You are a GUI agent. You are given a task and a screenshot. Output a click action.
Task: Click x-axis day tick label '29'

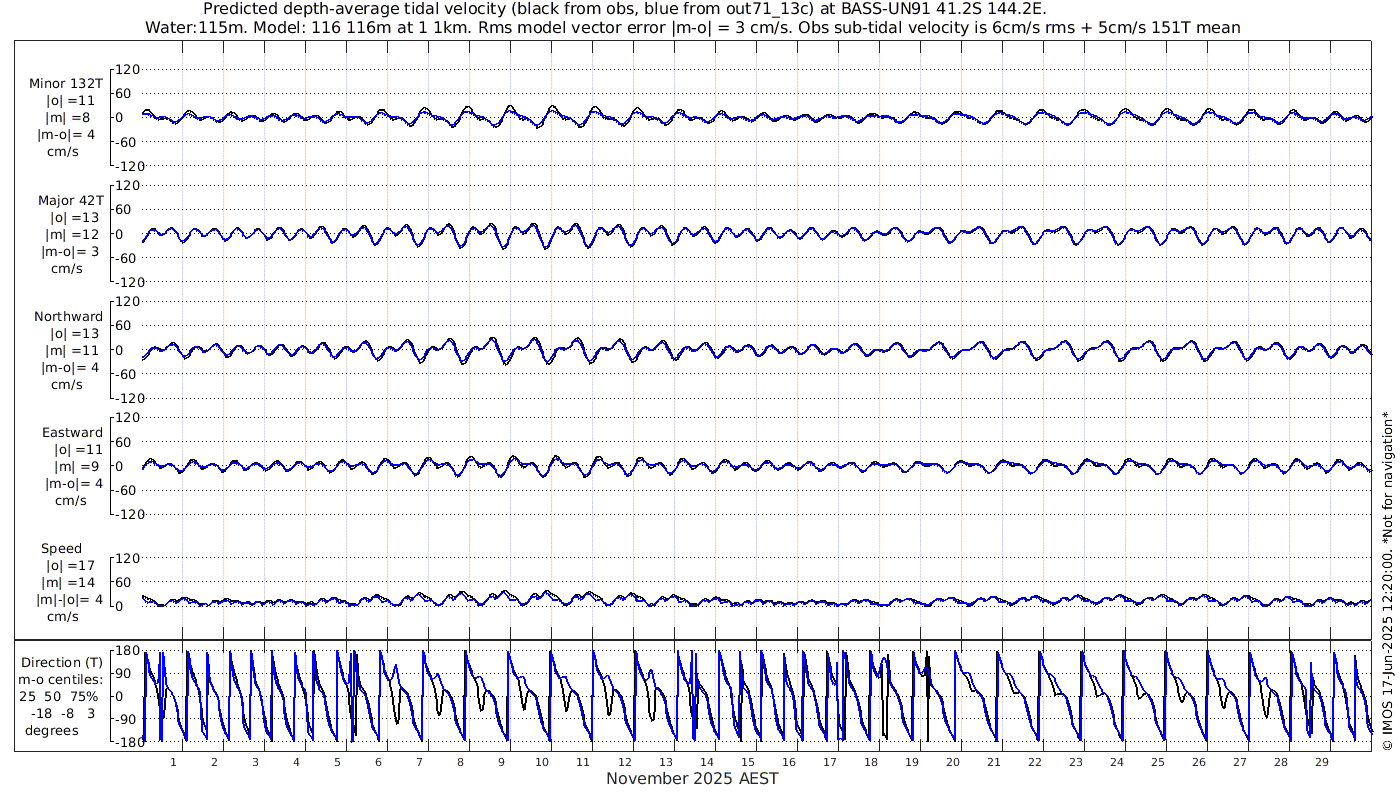tap(1321, 762)
